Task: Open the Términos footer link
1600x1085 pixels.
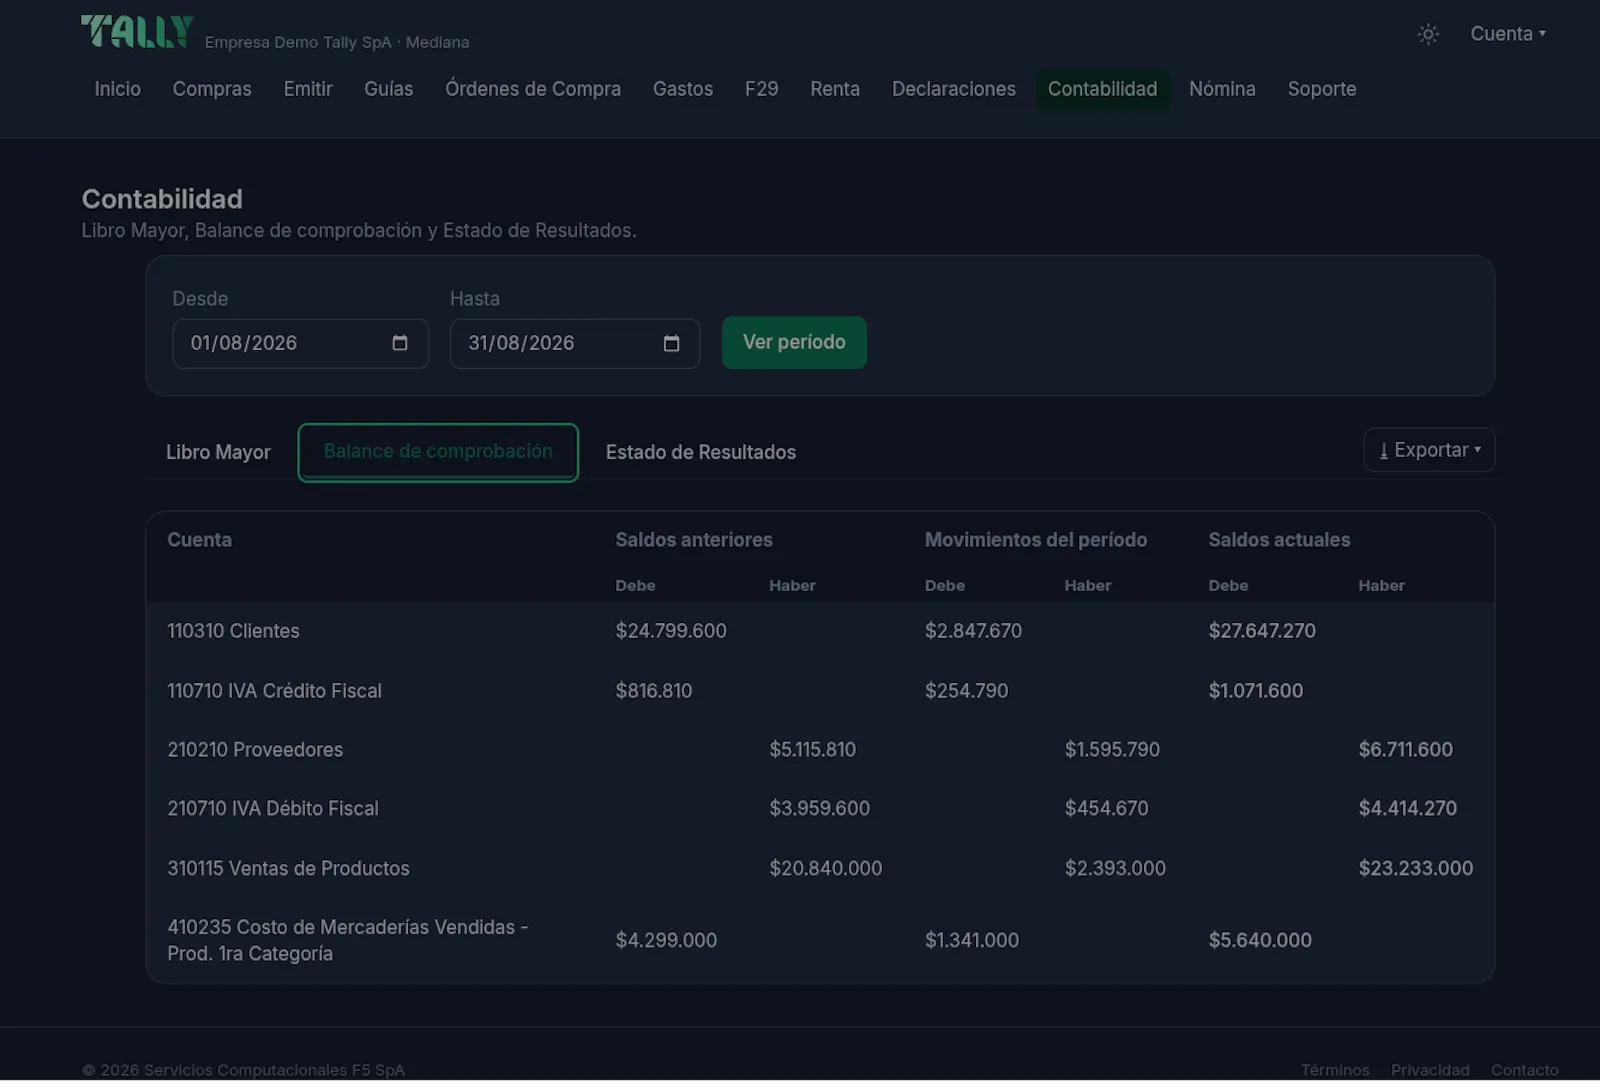Action: tap(1335, 1070)
